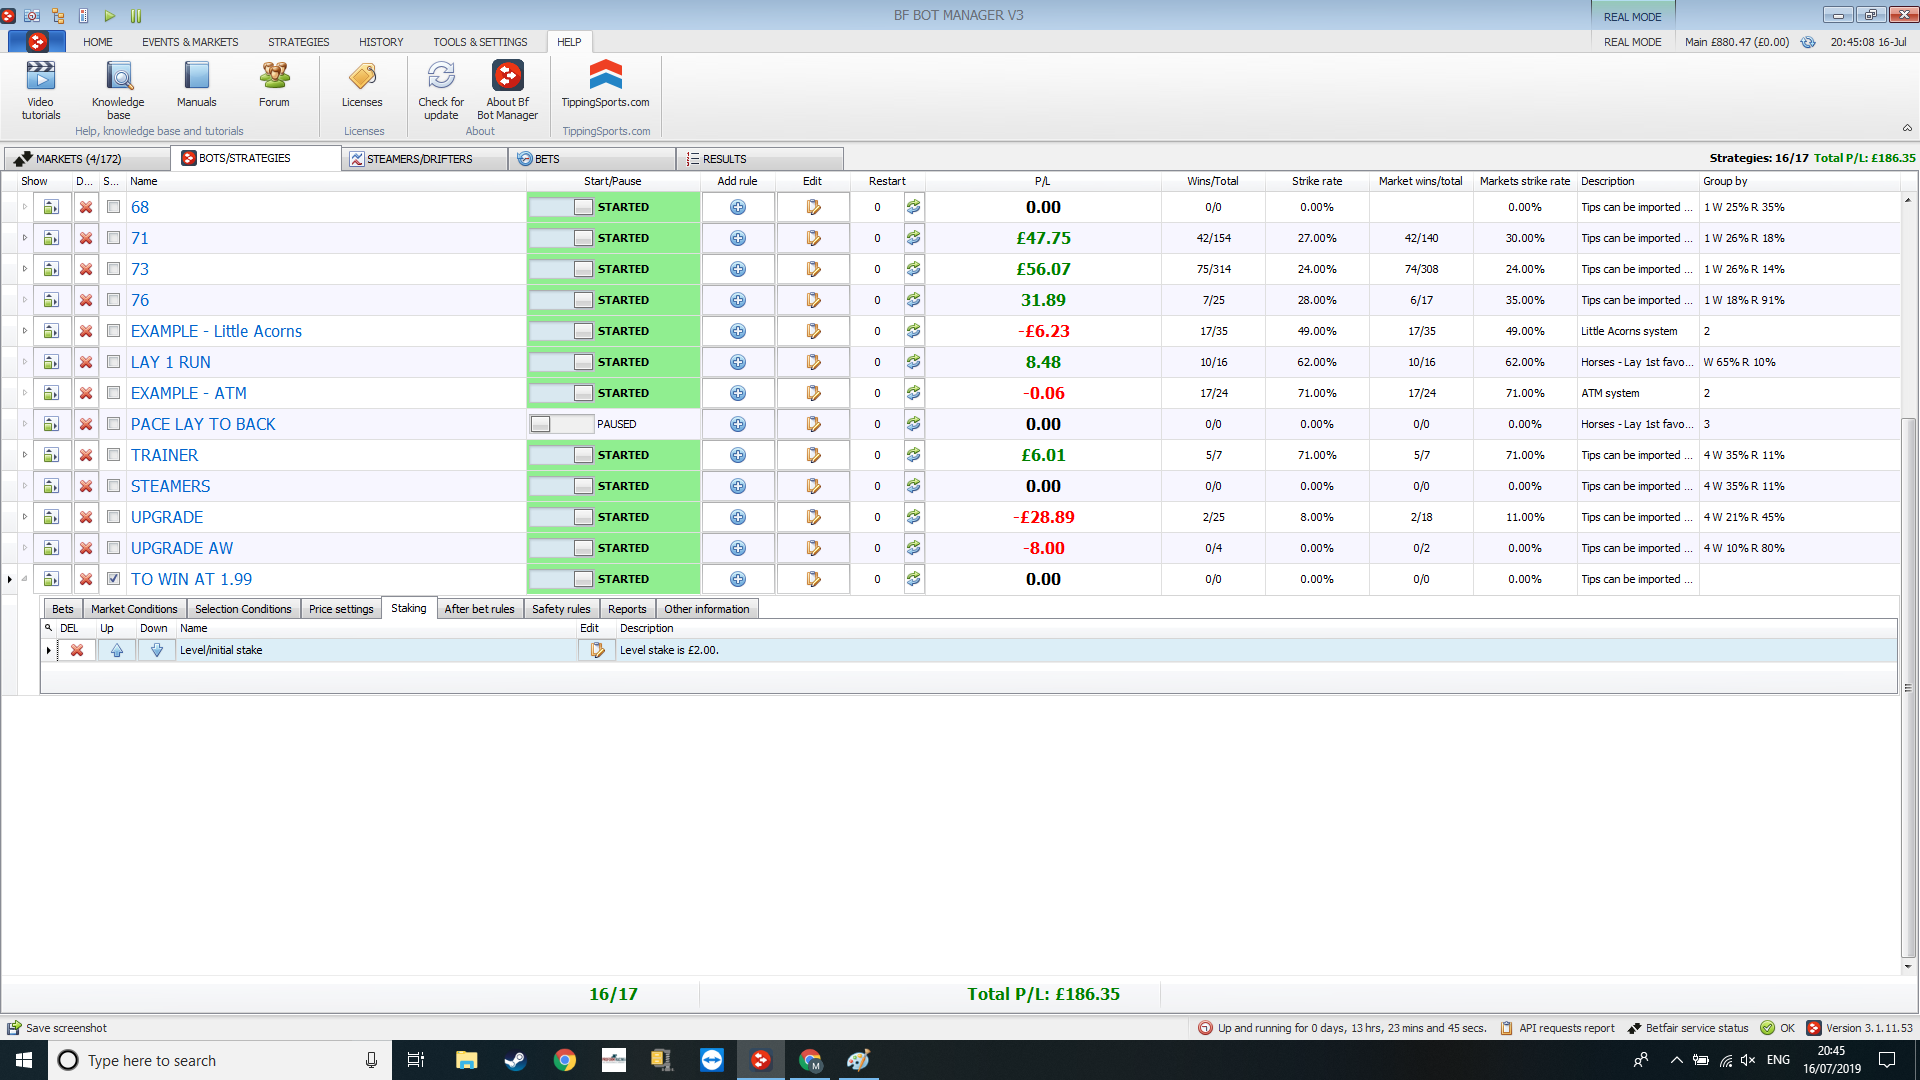Delete the LAY 1 RUN strategy
This screenshot has width=1920, height=1080.
click(86, 362)
